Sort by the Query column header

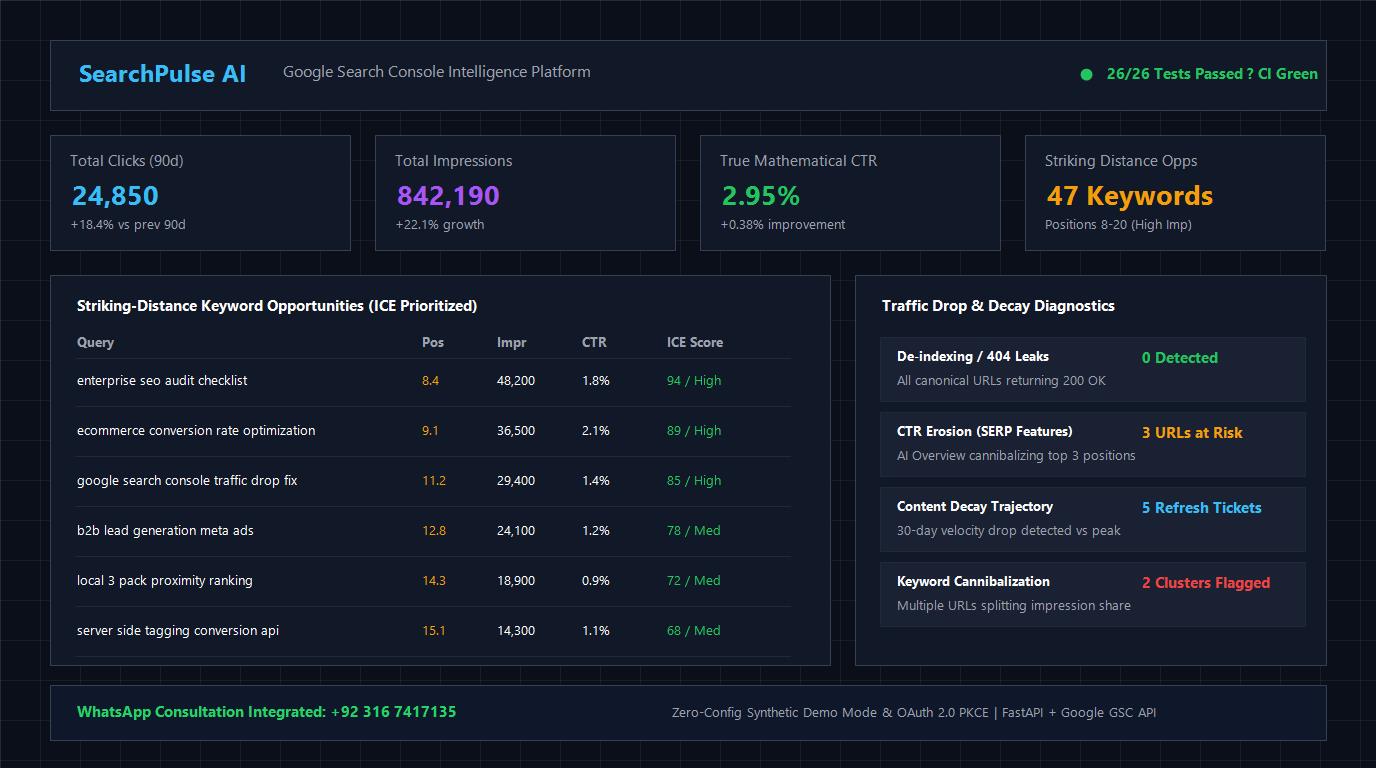click(x=95, y=342)
